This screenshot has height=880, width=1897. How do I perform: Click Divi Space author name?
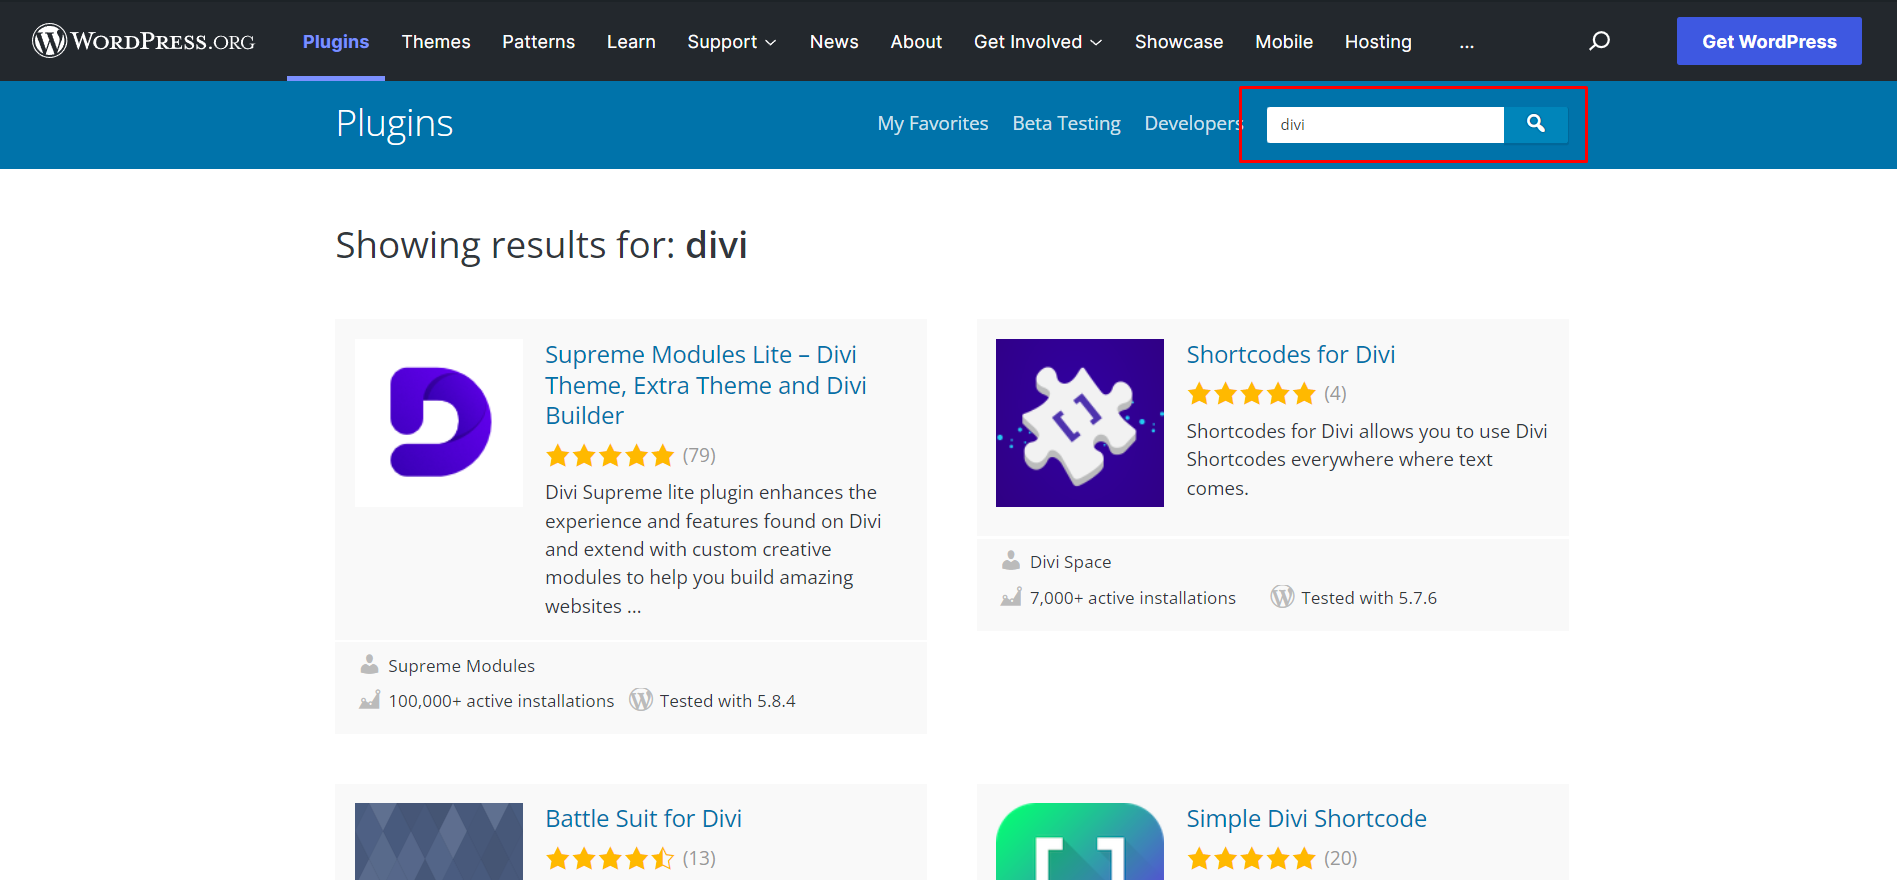pos(1070,562)
